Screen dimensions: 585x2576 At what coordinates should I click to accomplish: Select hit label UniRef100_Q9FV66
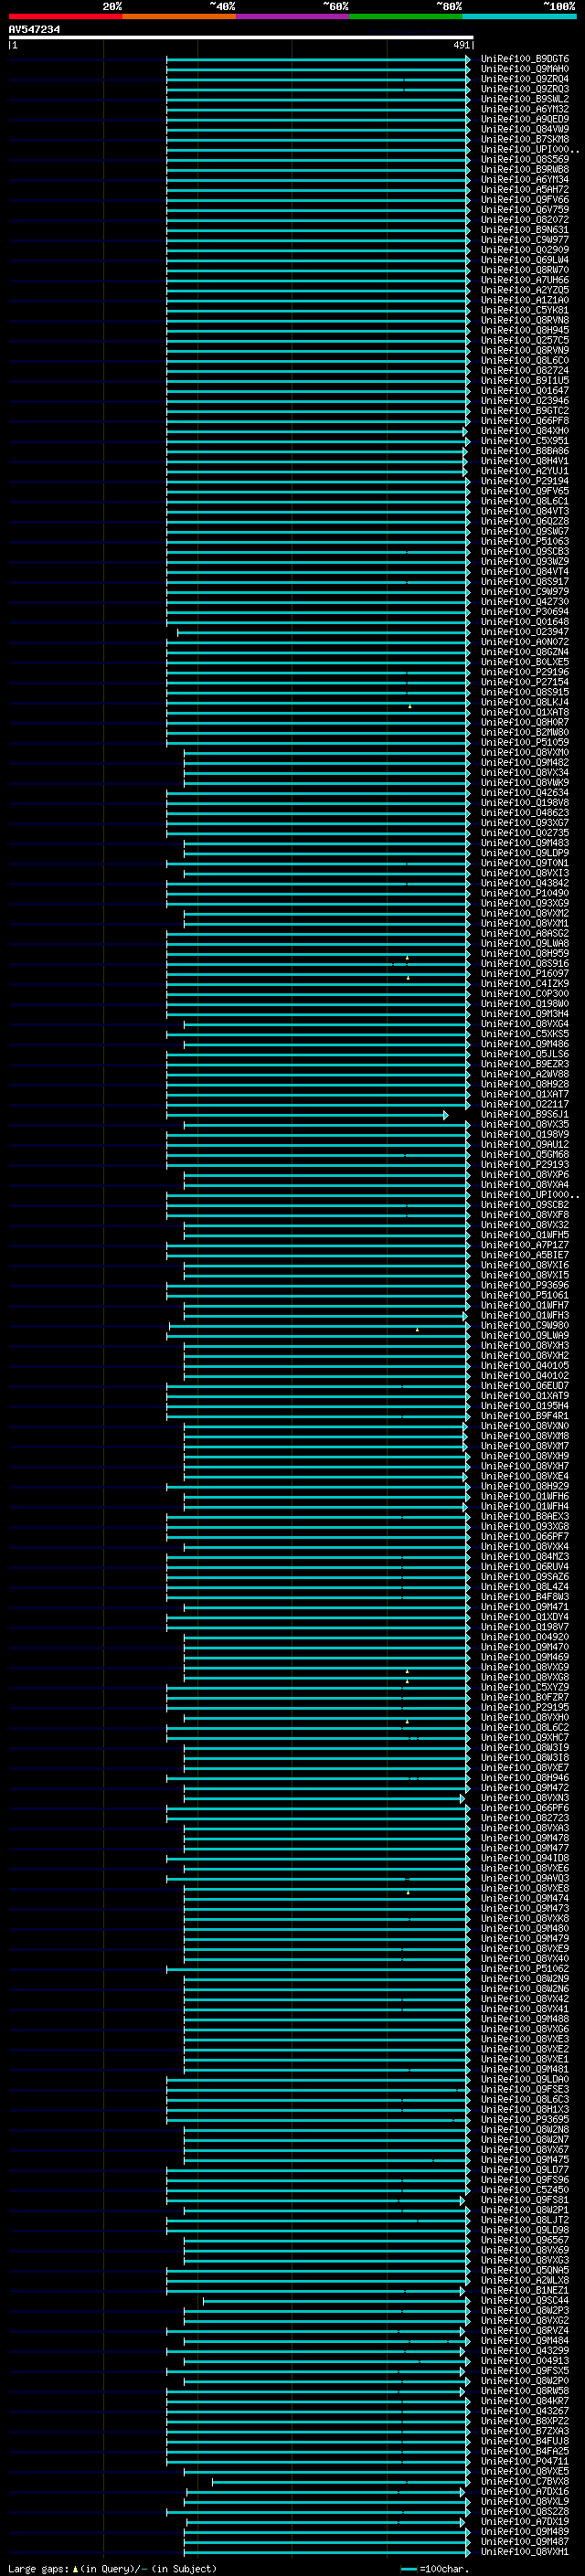(x=525, y=199)
